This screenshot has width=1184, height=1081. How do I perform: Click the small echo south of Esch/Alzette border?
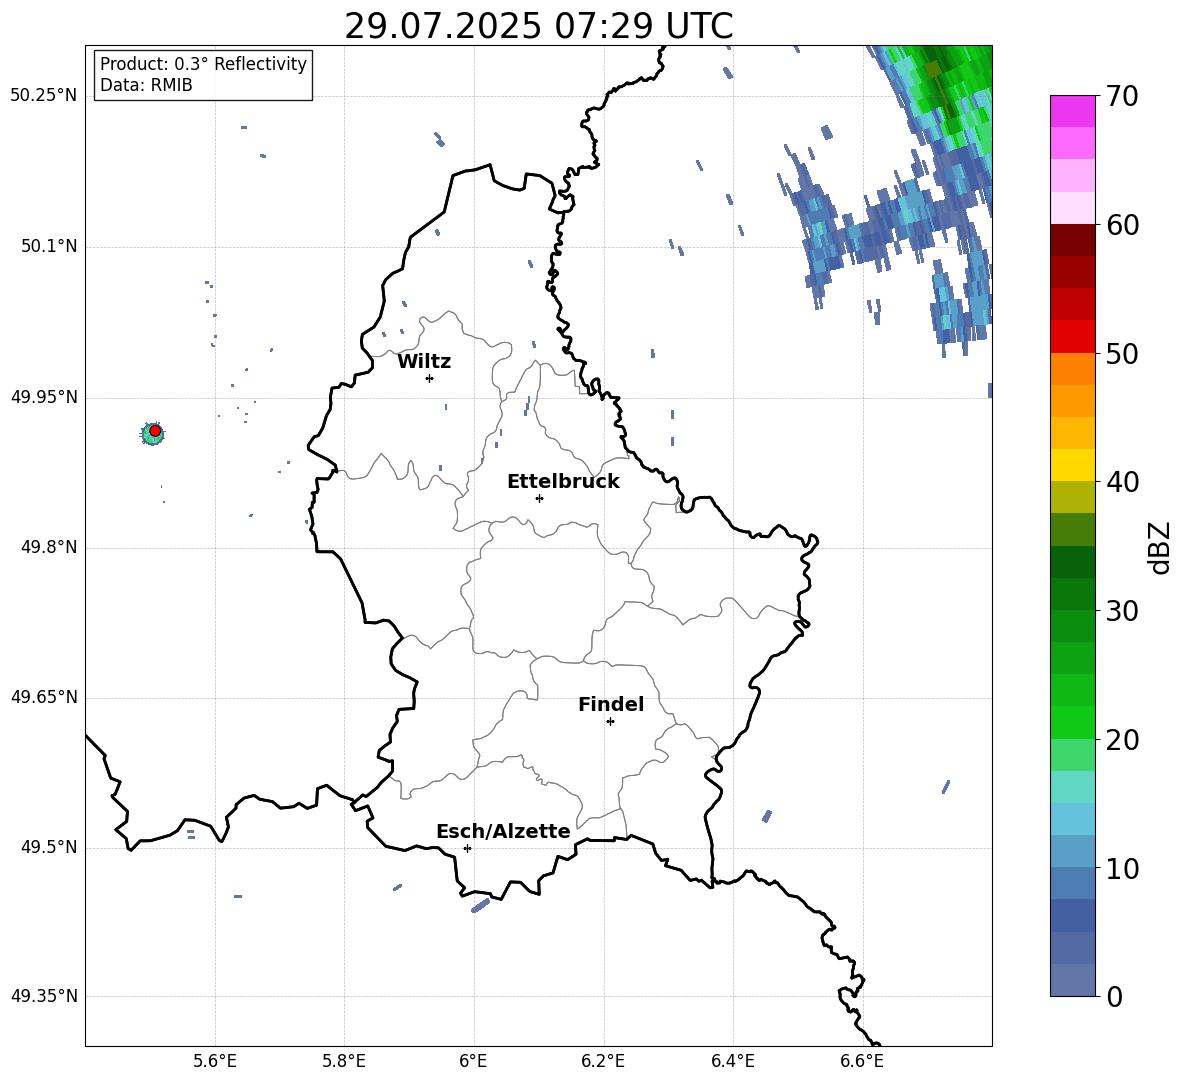tap(481, 905)
